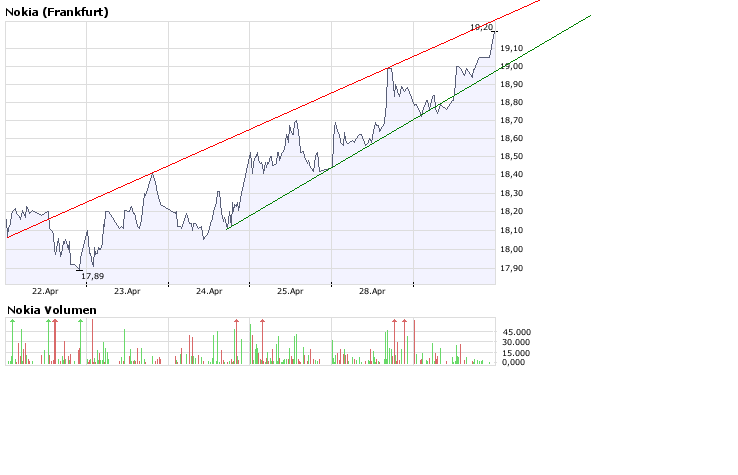Click the 17,89 low price label

(x=92, y=276)
